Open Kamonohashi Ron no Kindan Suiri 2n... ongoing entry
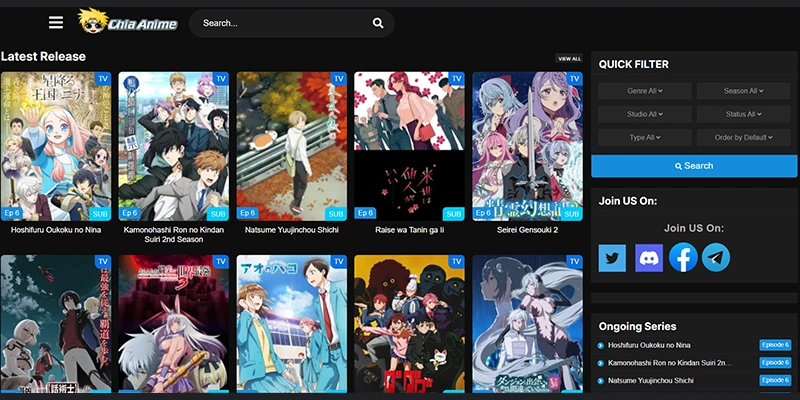800x400 pixels. pos(669,363)
